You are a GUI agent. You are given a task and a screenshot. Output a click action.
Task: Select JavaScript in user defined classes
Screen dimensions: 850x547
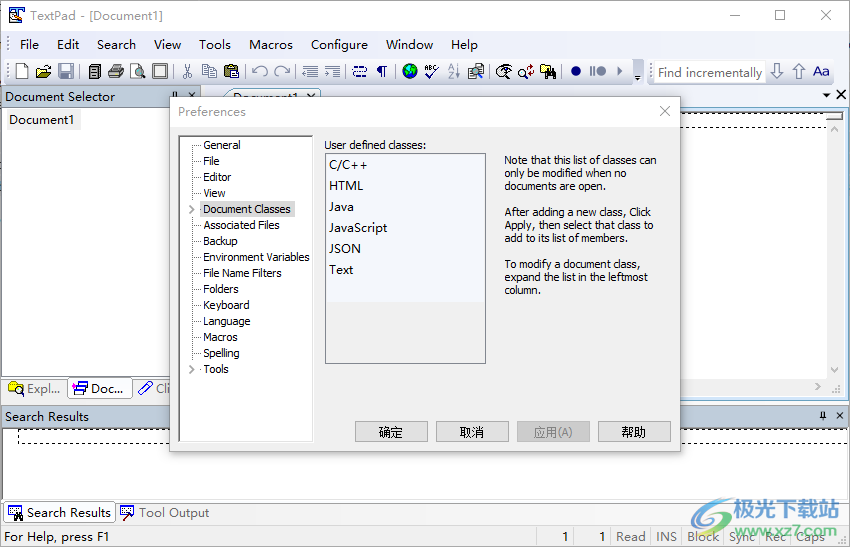405,228
